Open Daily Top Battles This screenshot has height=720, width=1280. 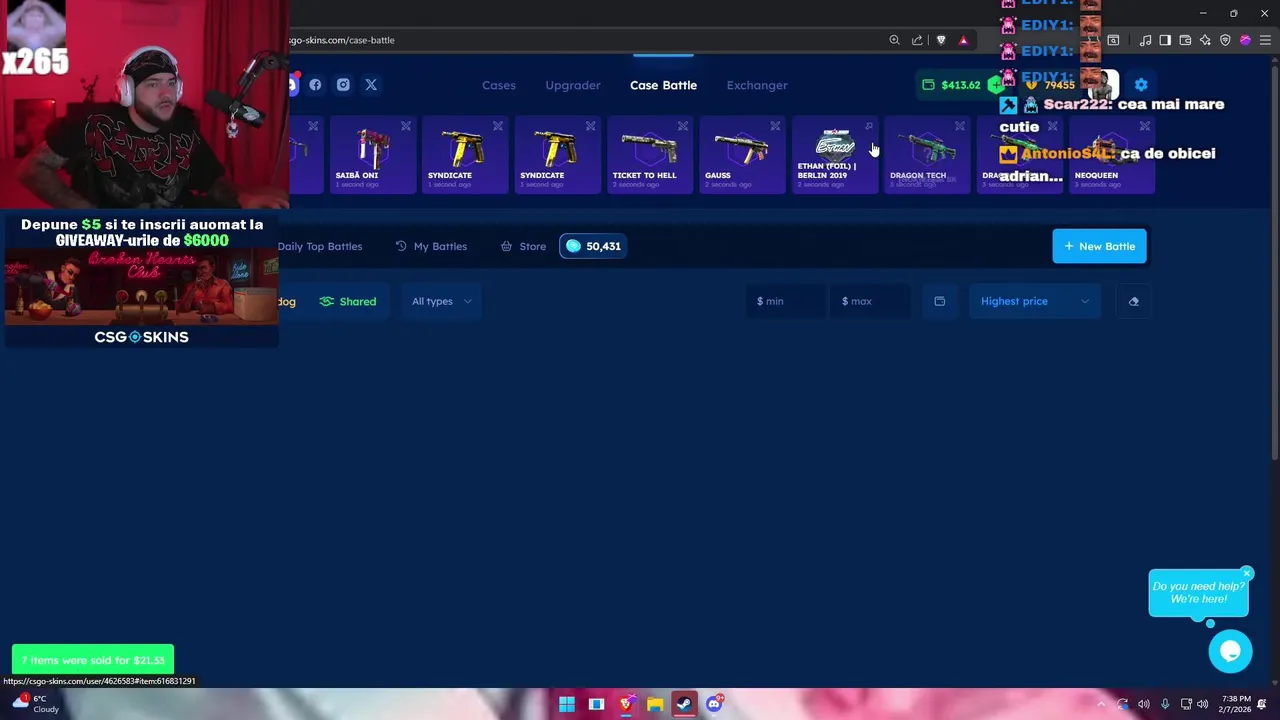320,246
